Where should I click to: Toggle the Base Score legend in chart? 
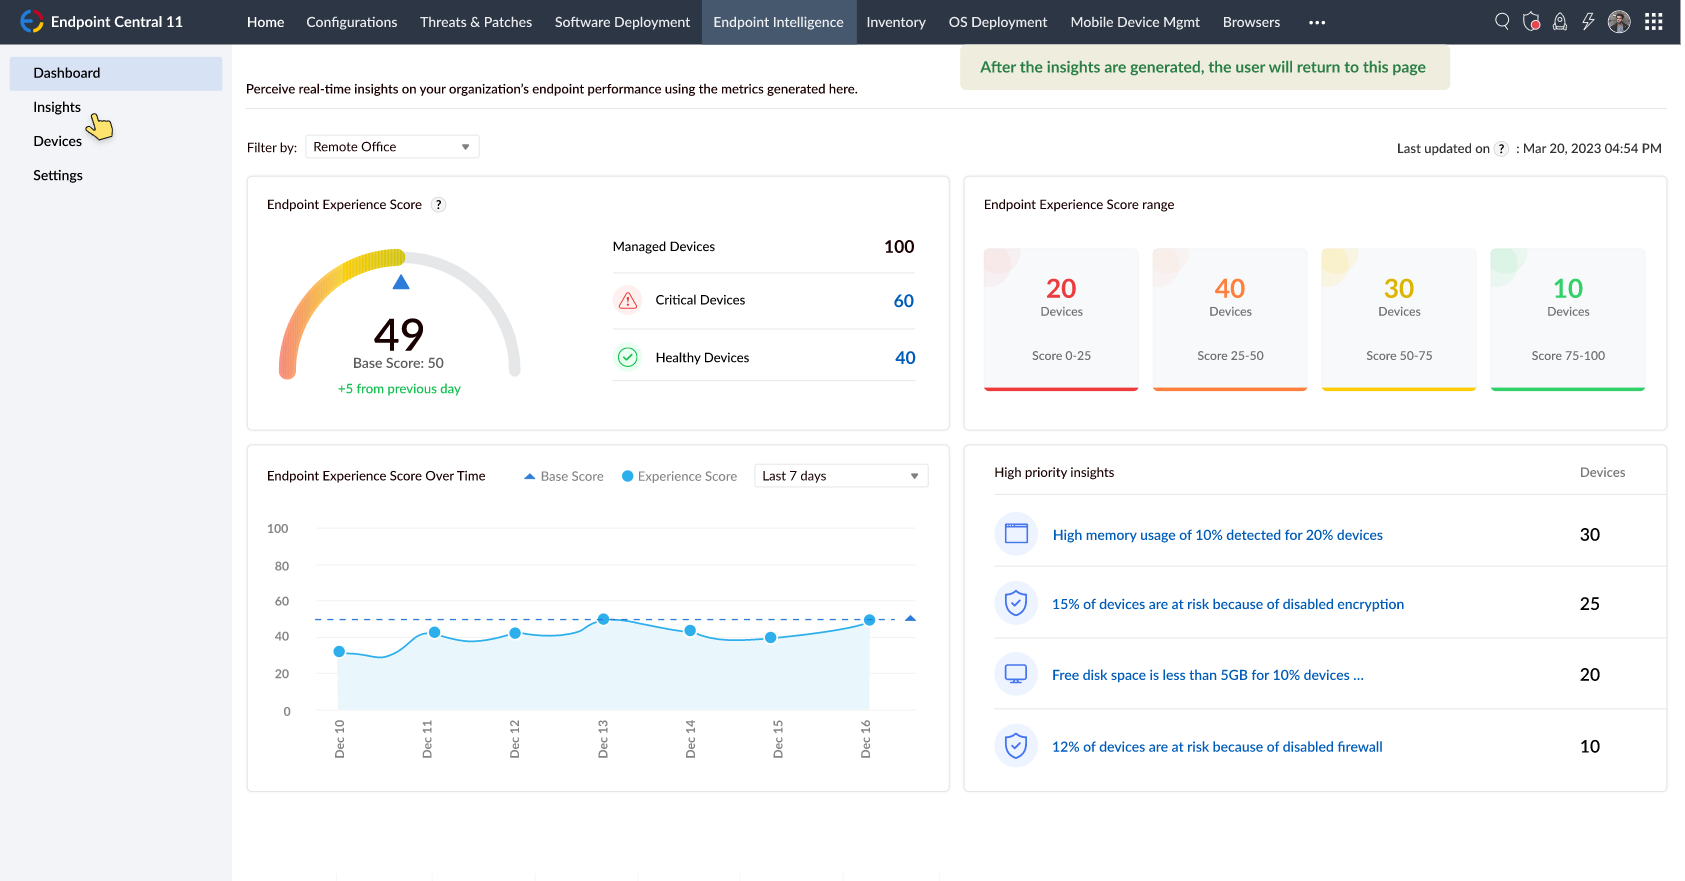click(564, 477)
